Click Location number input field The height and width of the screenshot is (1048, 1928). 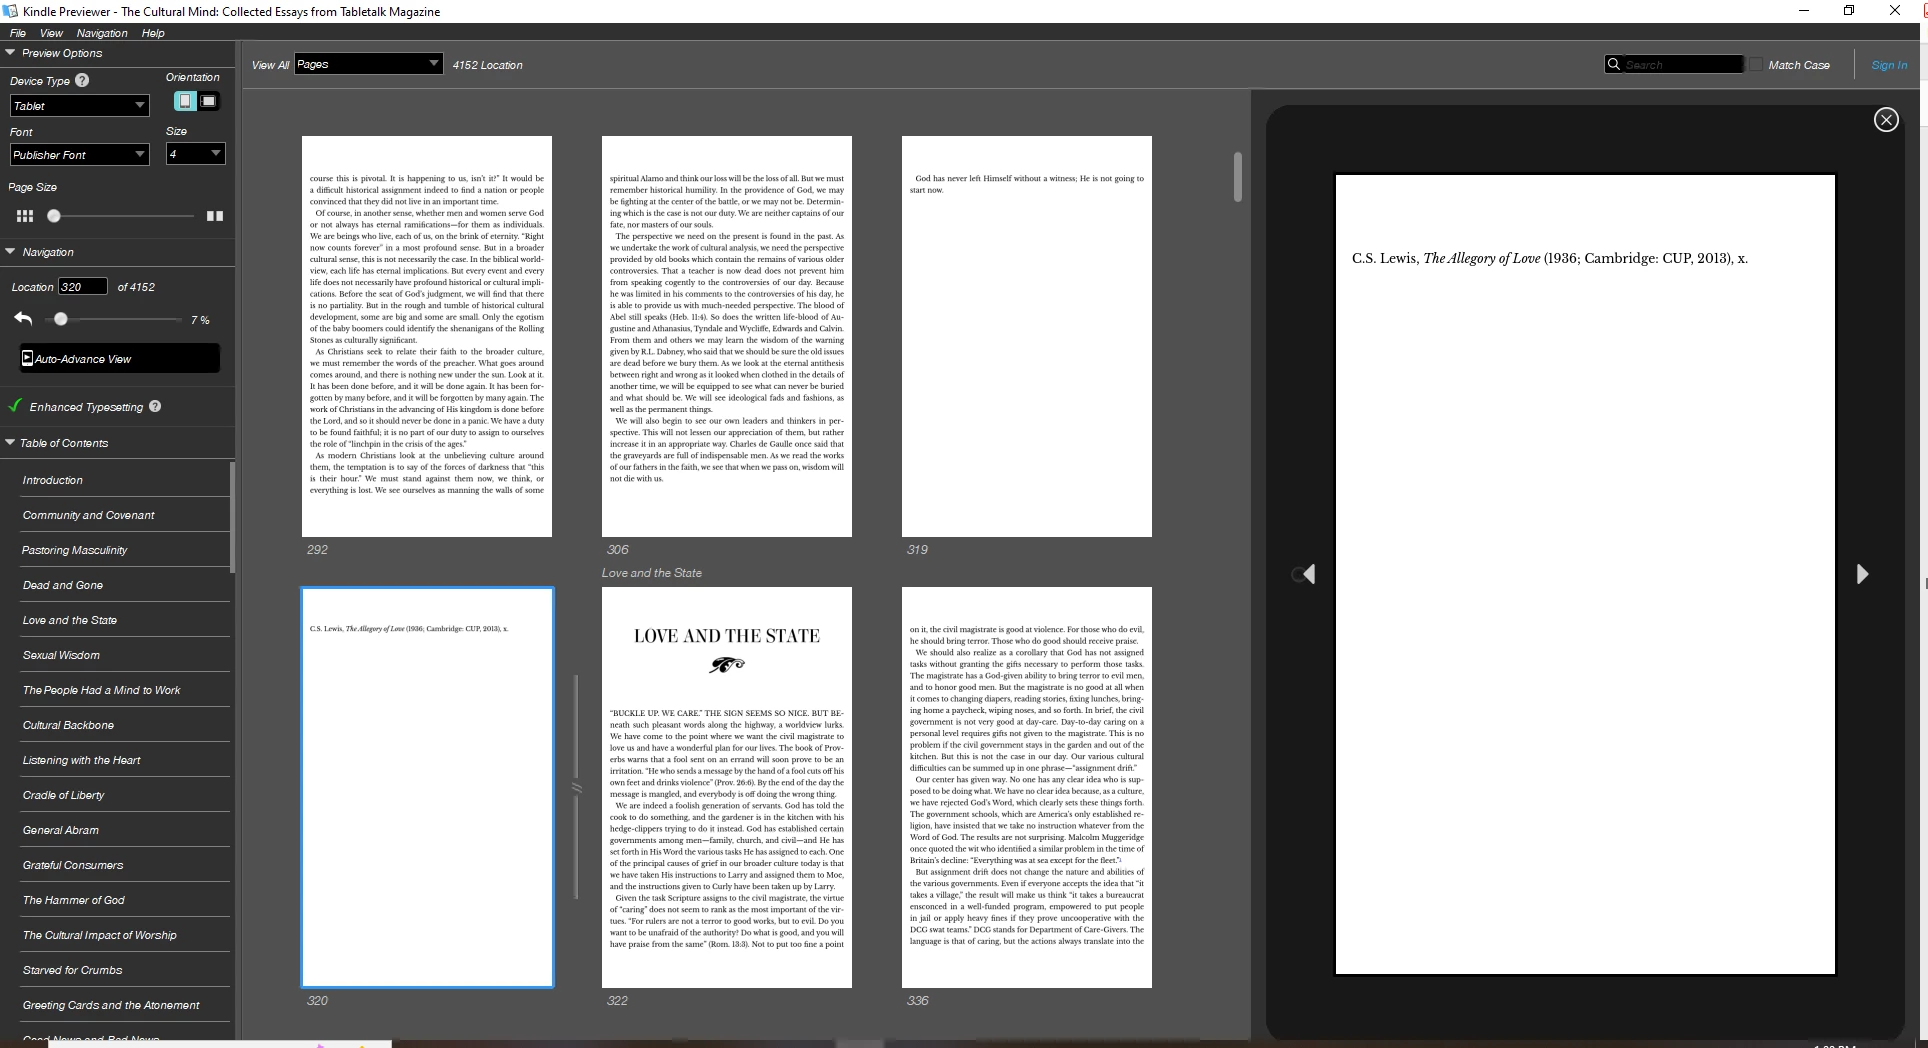pos(82,287)
